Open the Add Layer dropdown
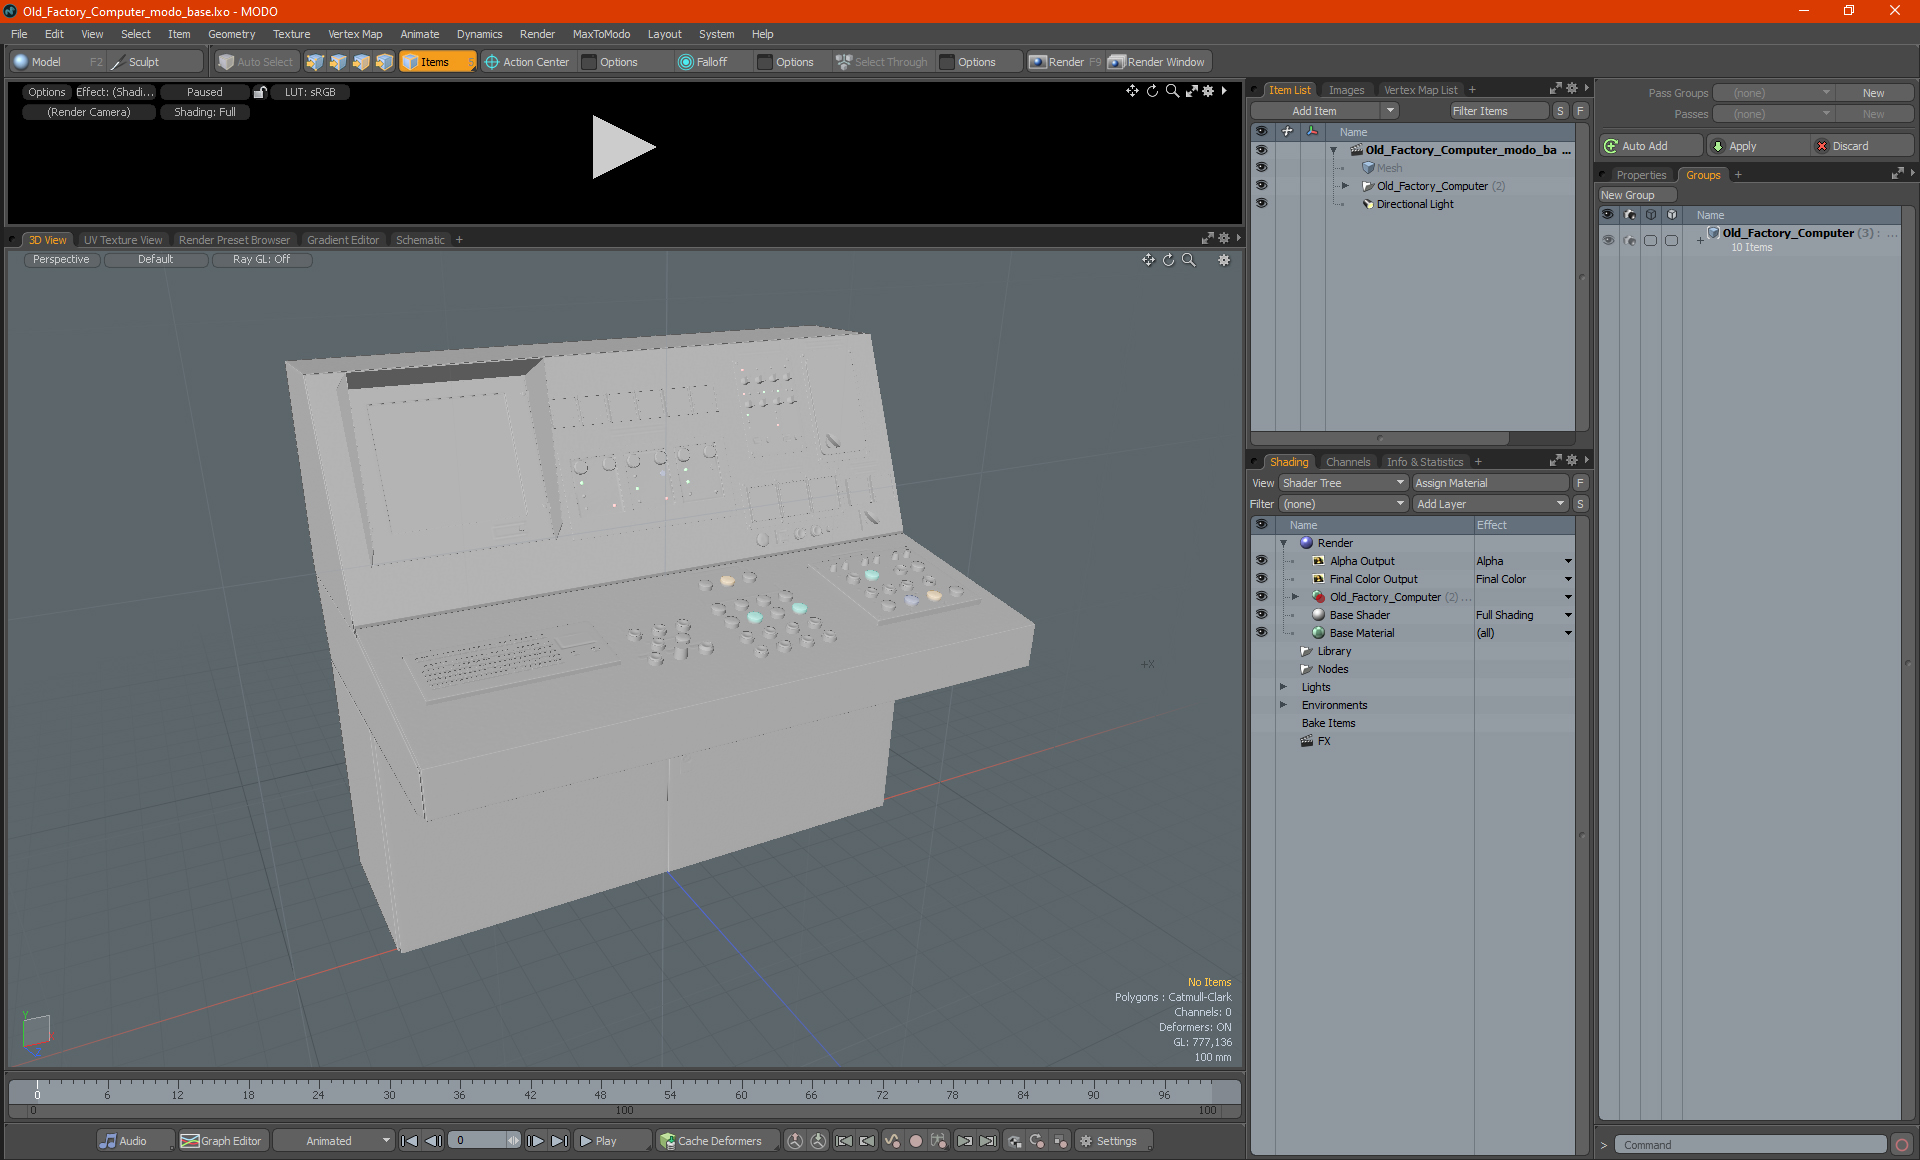Screen dimensions: 1920x1160 (x=1489, y=504)
